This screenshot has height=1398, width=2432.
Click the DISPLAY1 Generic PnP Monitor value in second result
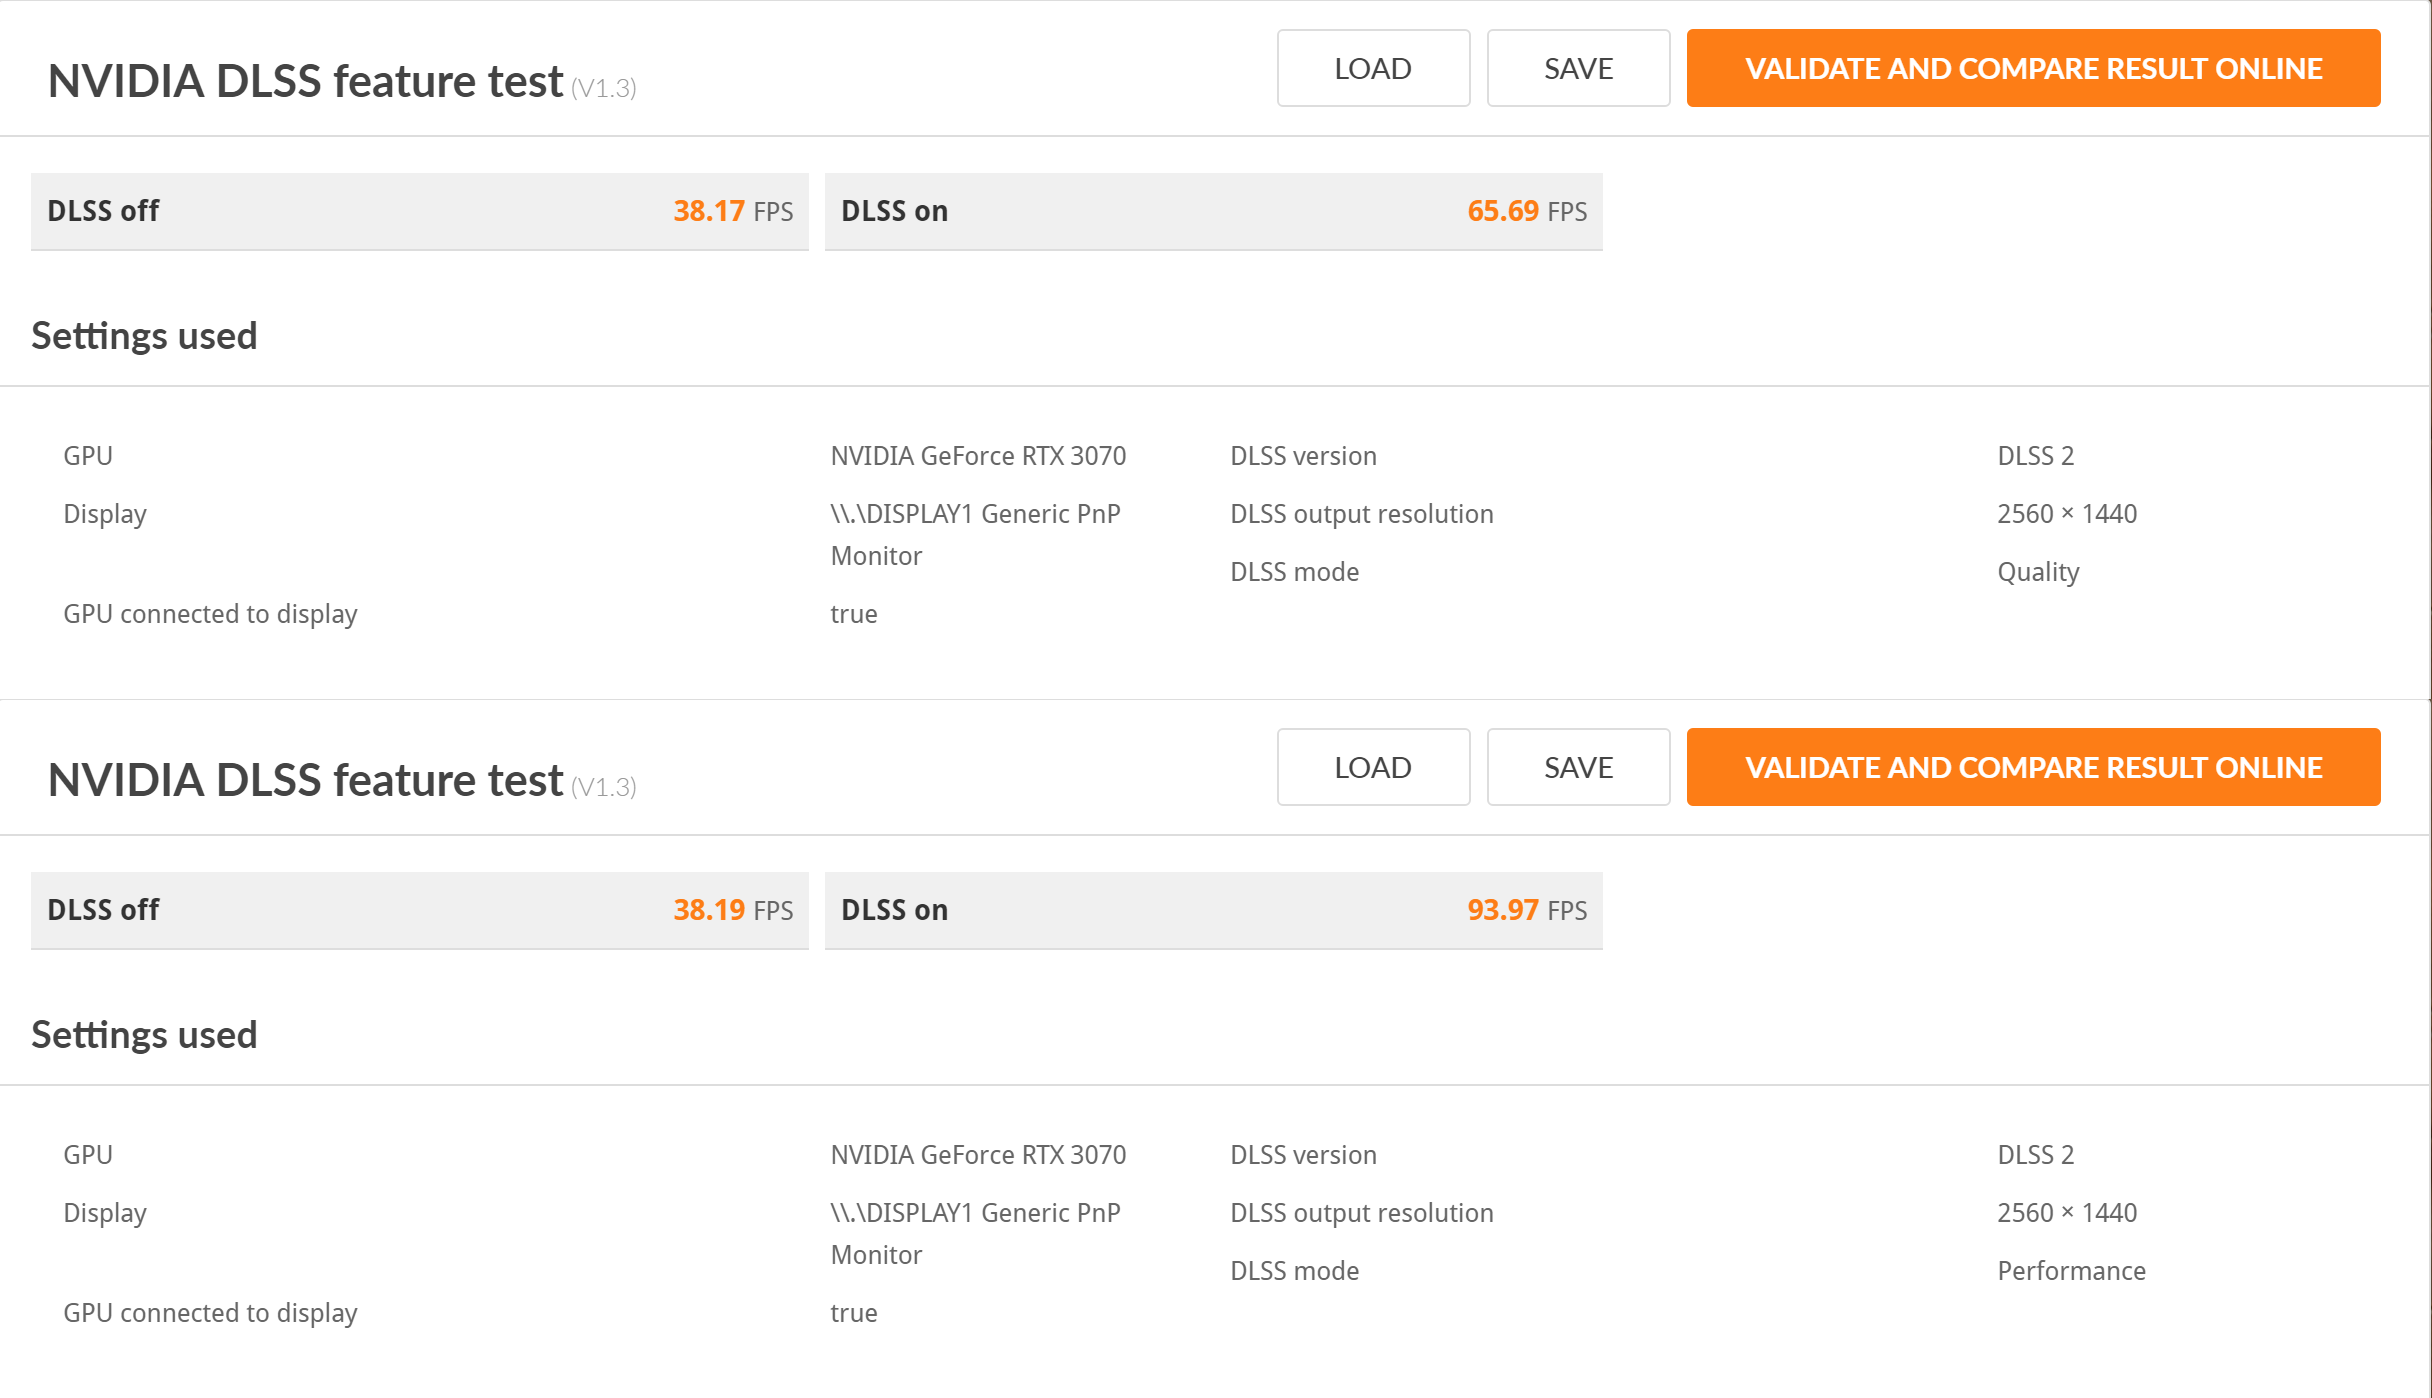point(975,1234)
